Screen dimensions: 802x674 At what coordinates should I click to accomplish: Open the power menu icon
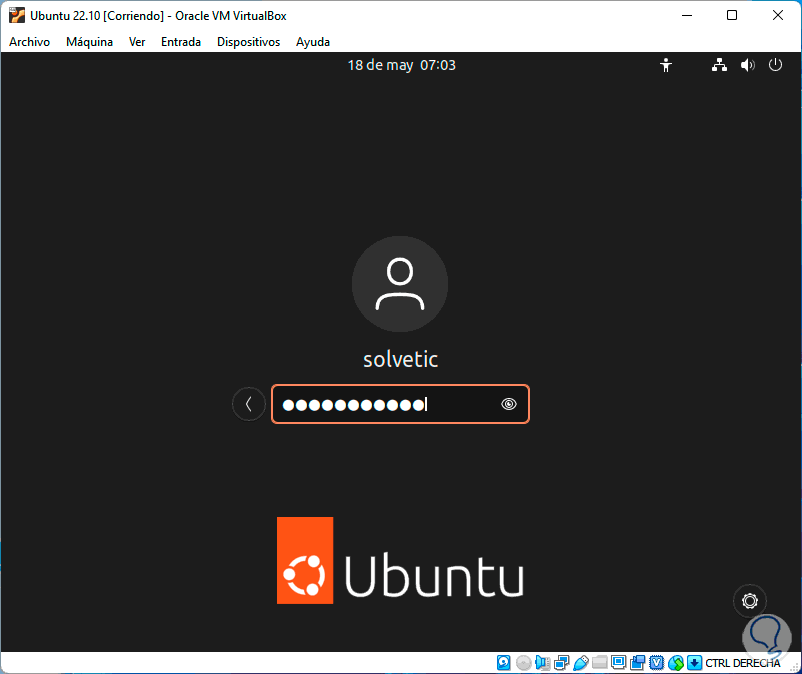pos(775,65)
